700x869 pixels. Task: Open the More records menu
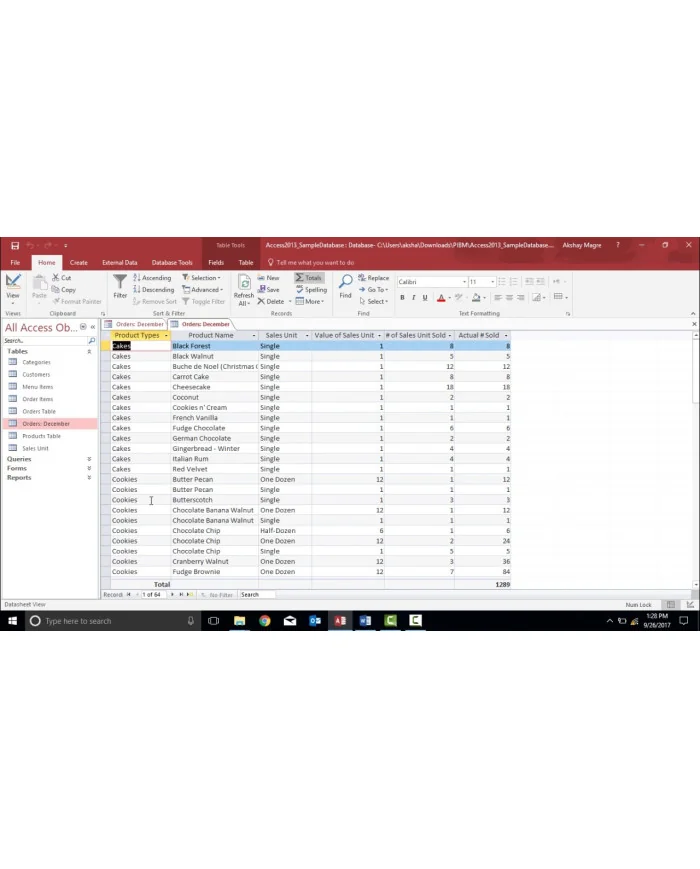tap(310, 301)
